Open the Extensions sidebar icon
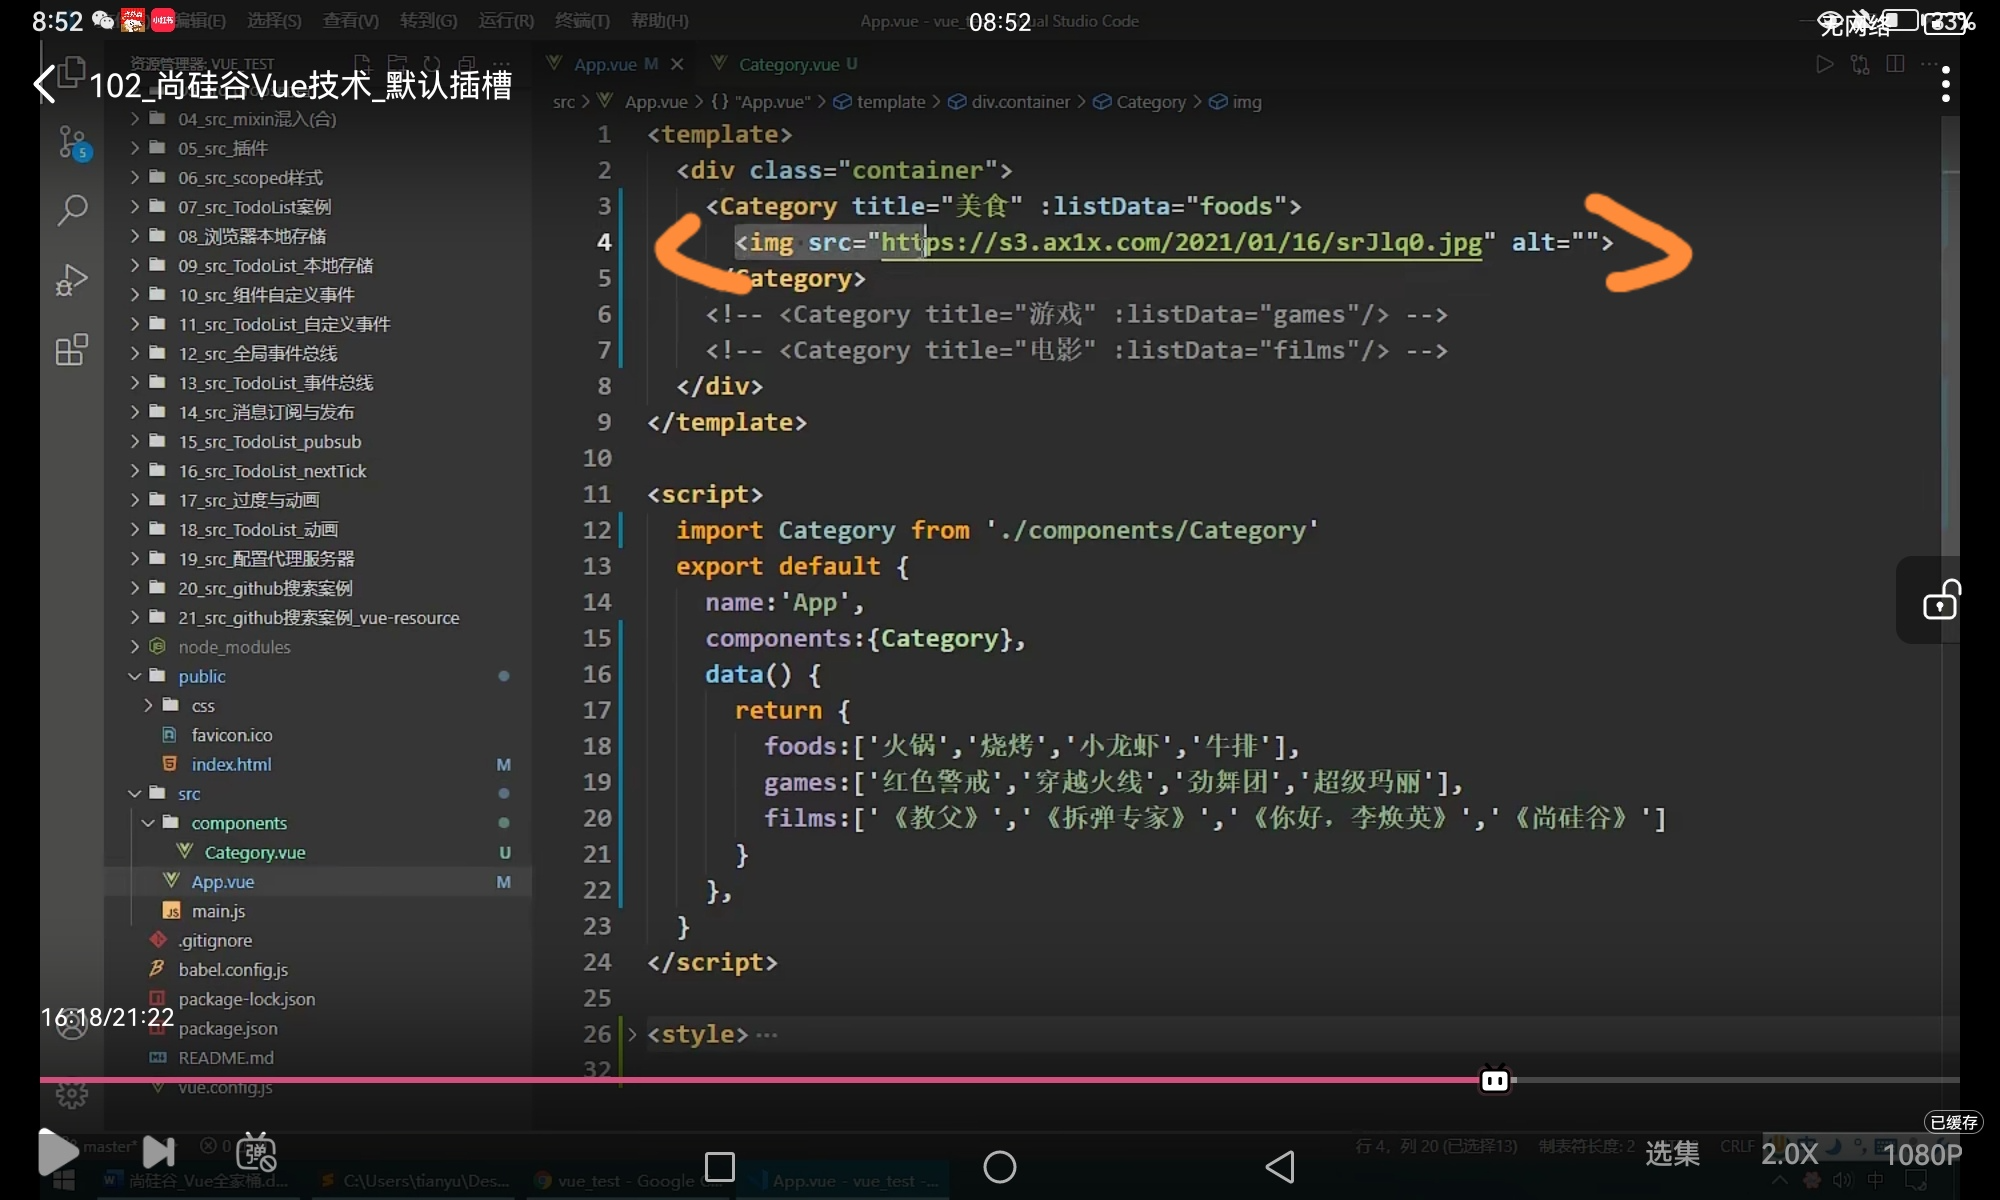Viewport: 2000px width, 1200px height. click(72, 350)
